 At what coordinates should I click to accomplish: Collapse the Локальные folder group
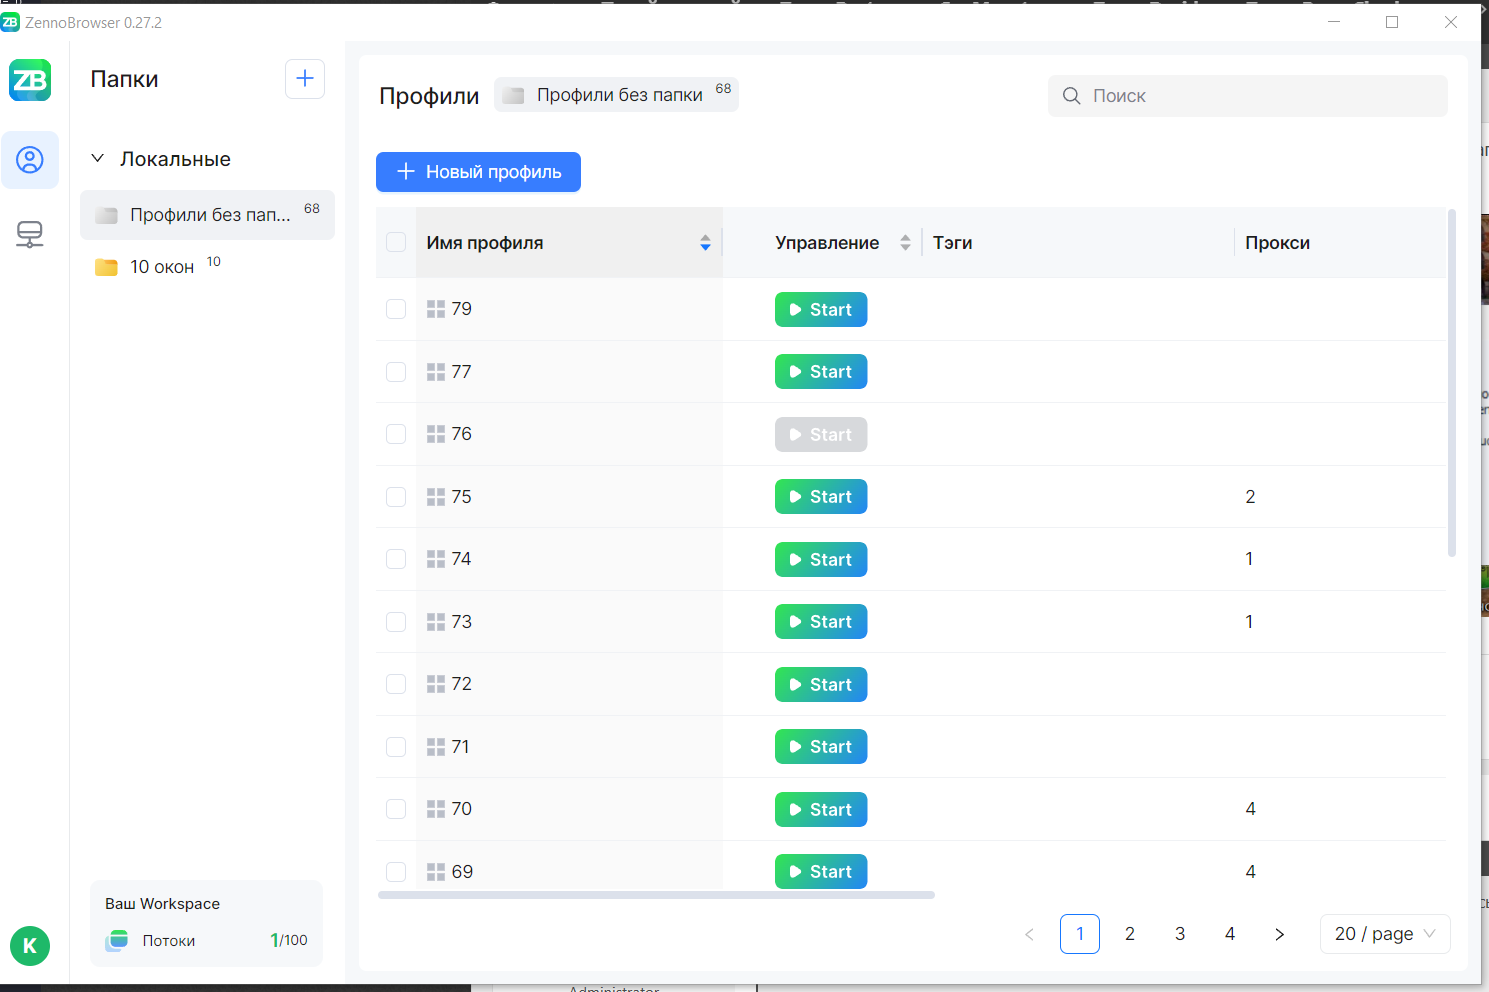coord(98,158)
